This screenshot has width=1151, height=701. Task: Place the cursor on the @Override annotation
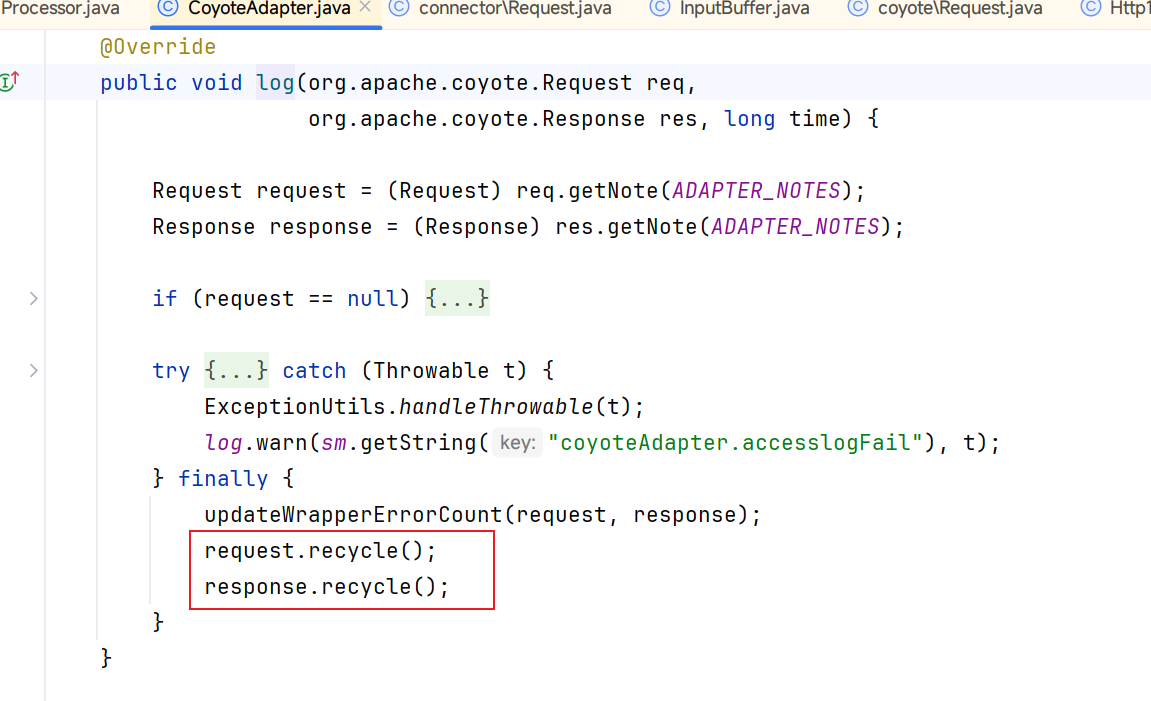click(x=157, y=47)
